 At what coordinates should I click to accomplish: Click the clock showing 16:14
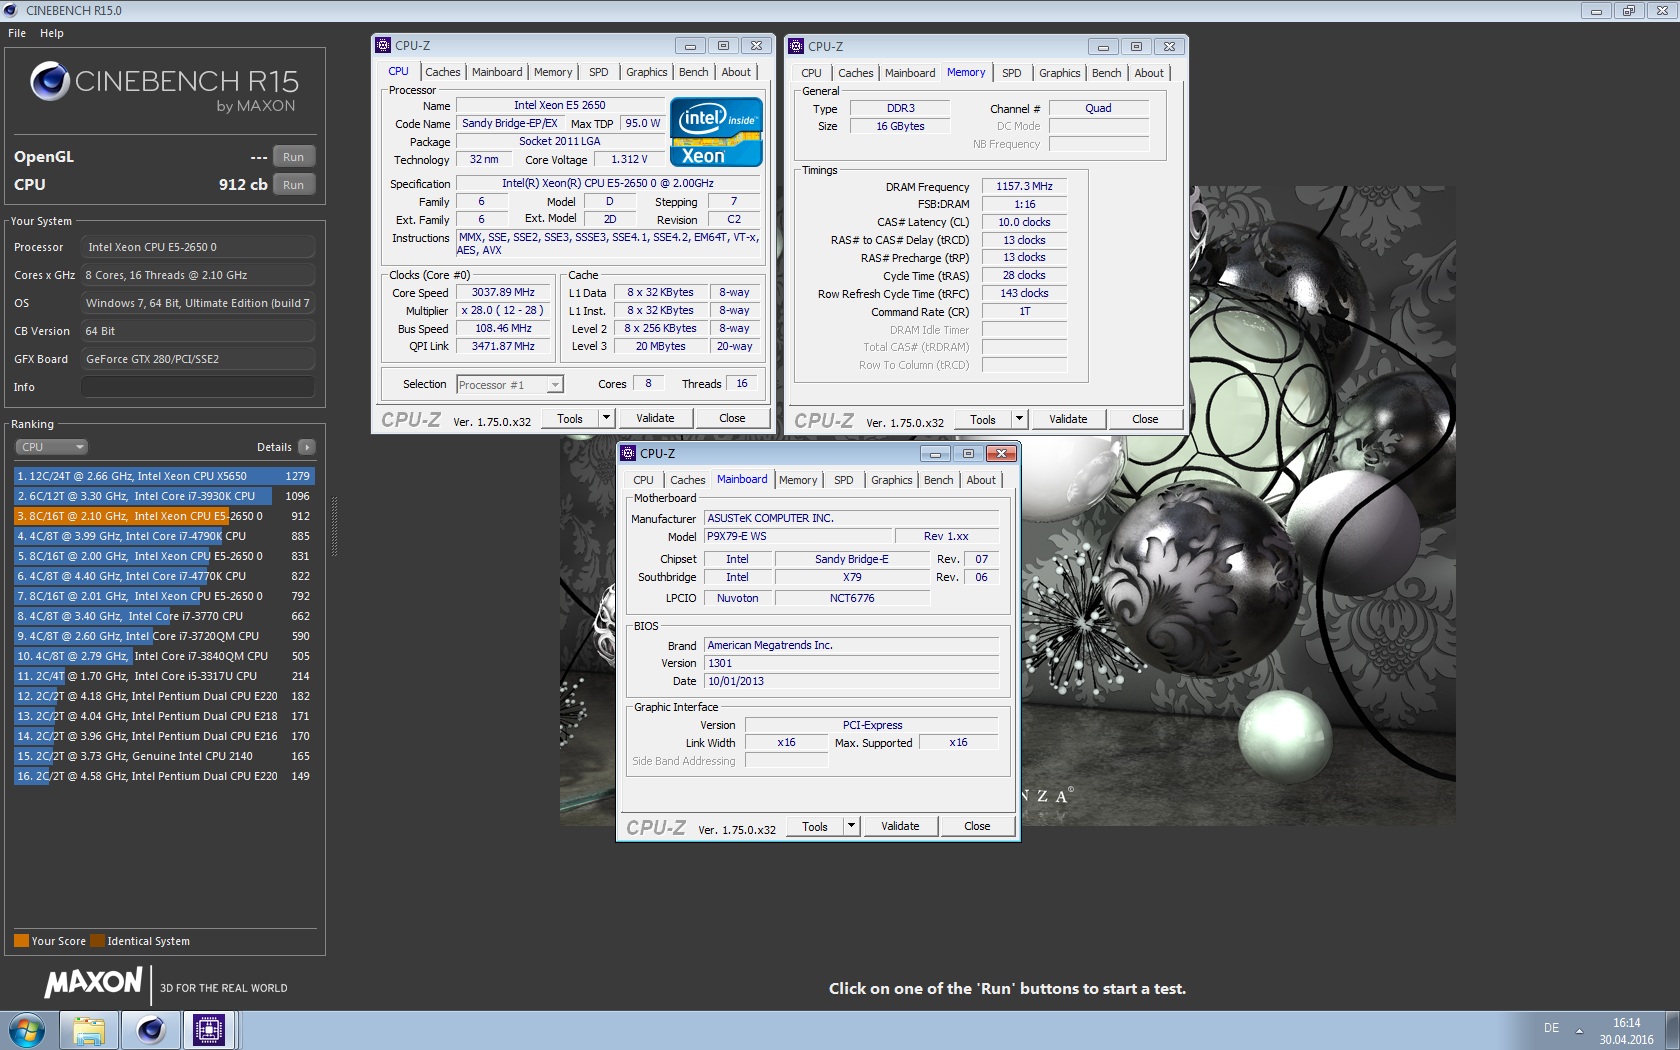(x=1626, y=1023)
